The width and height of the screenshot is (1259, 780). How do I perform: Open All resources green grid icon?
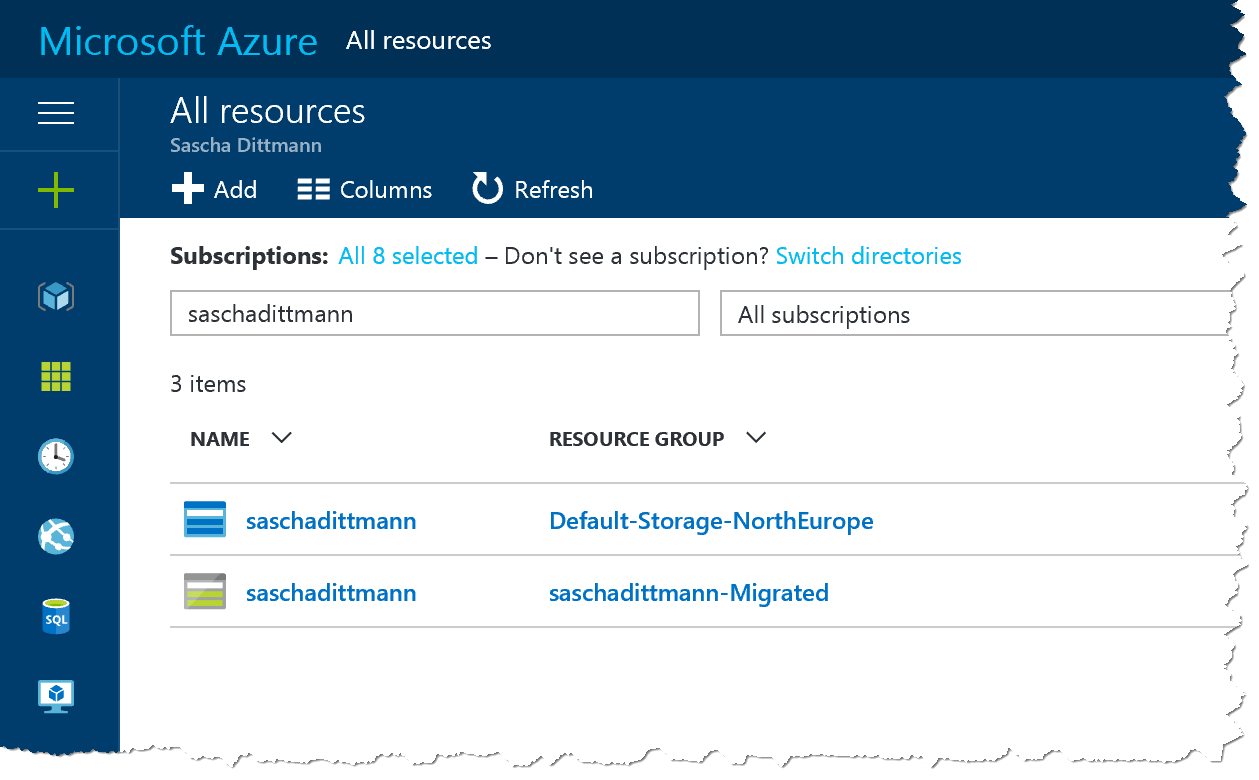pyautogui.click(x=56, y=377)
